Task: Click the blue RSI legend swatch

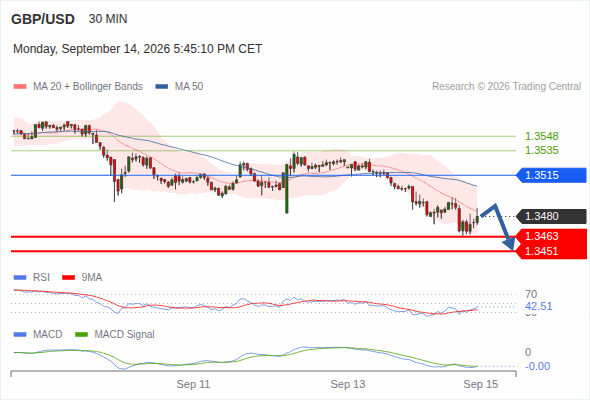Action: click(x=20, y=278)
